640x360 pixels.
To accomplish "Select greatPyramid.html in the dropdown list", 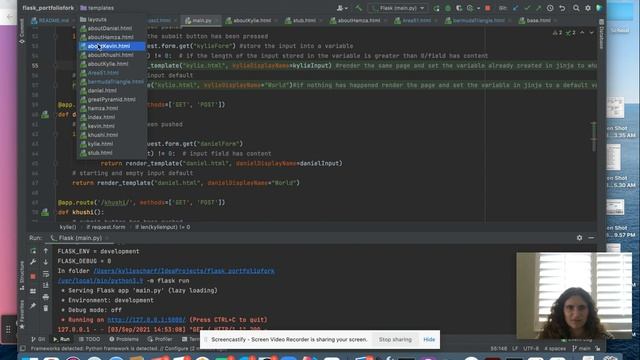I will click(111, 99).
